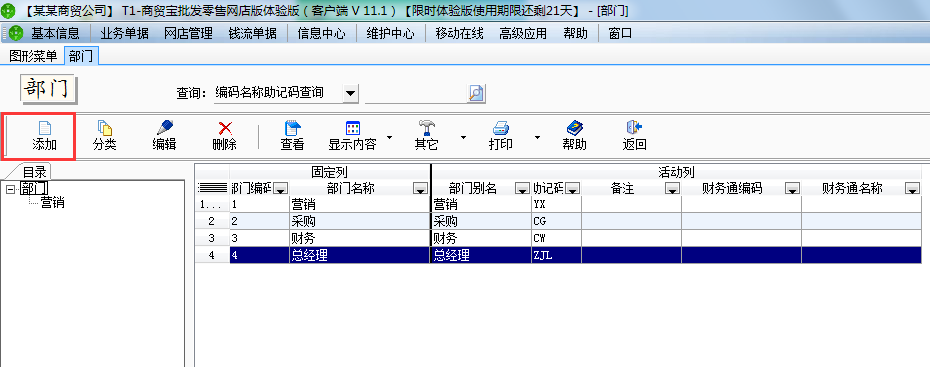The height and width of the screenshot is (367, 930).
Task: Open the 移动在线 menu
Action: pyautogui.click(x=460, y=34)
